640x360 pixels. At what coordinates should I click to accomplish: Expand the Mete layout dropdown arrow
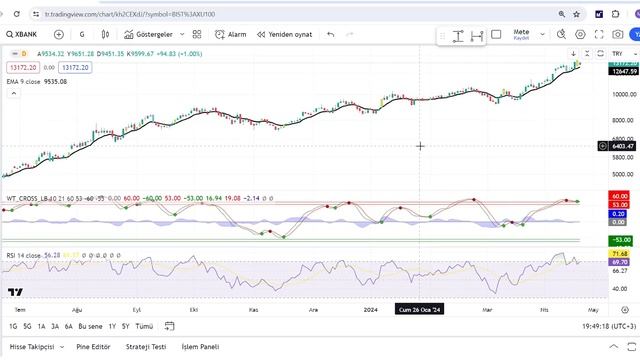tap(542, 35)
